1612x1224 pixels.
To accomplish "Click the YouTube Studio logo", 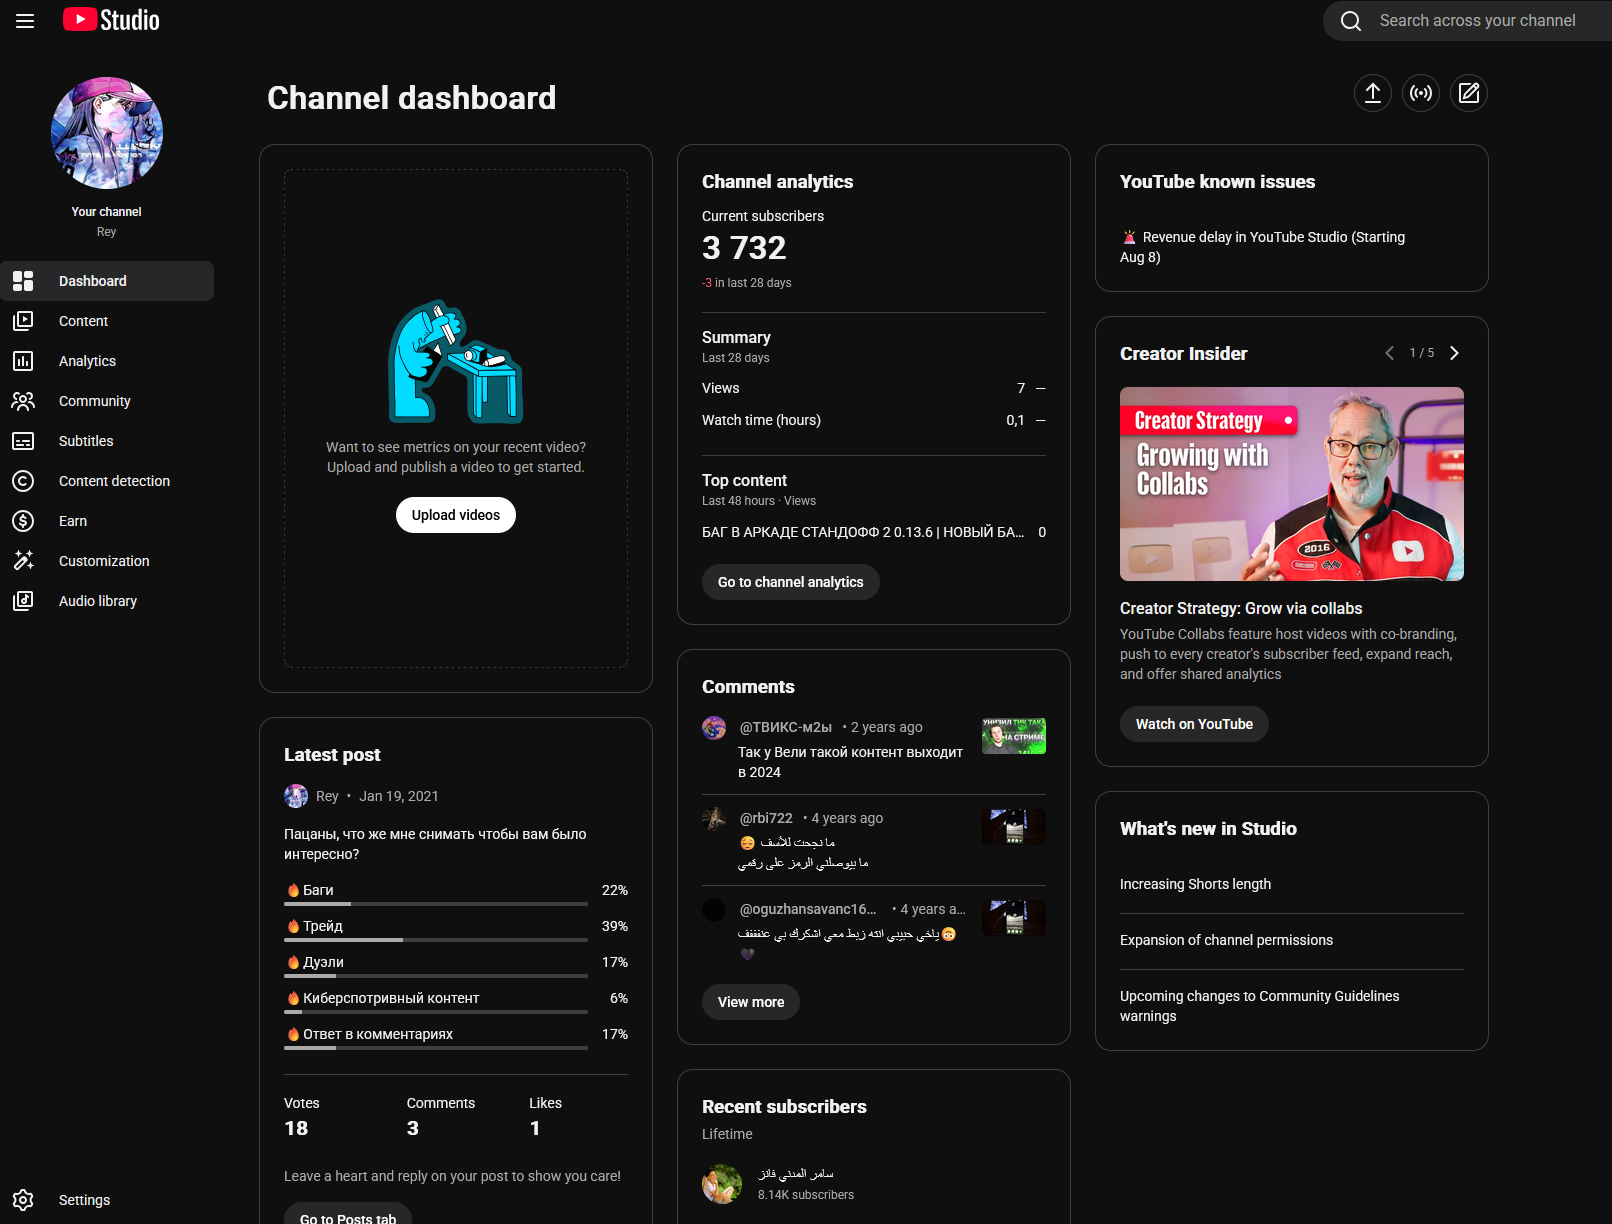I will pyautogui.click(x=111, y=20).
